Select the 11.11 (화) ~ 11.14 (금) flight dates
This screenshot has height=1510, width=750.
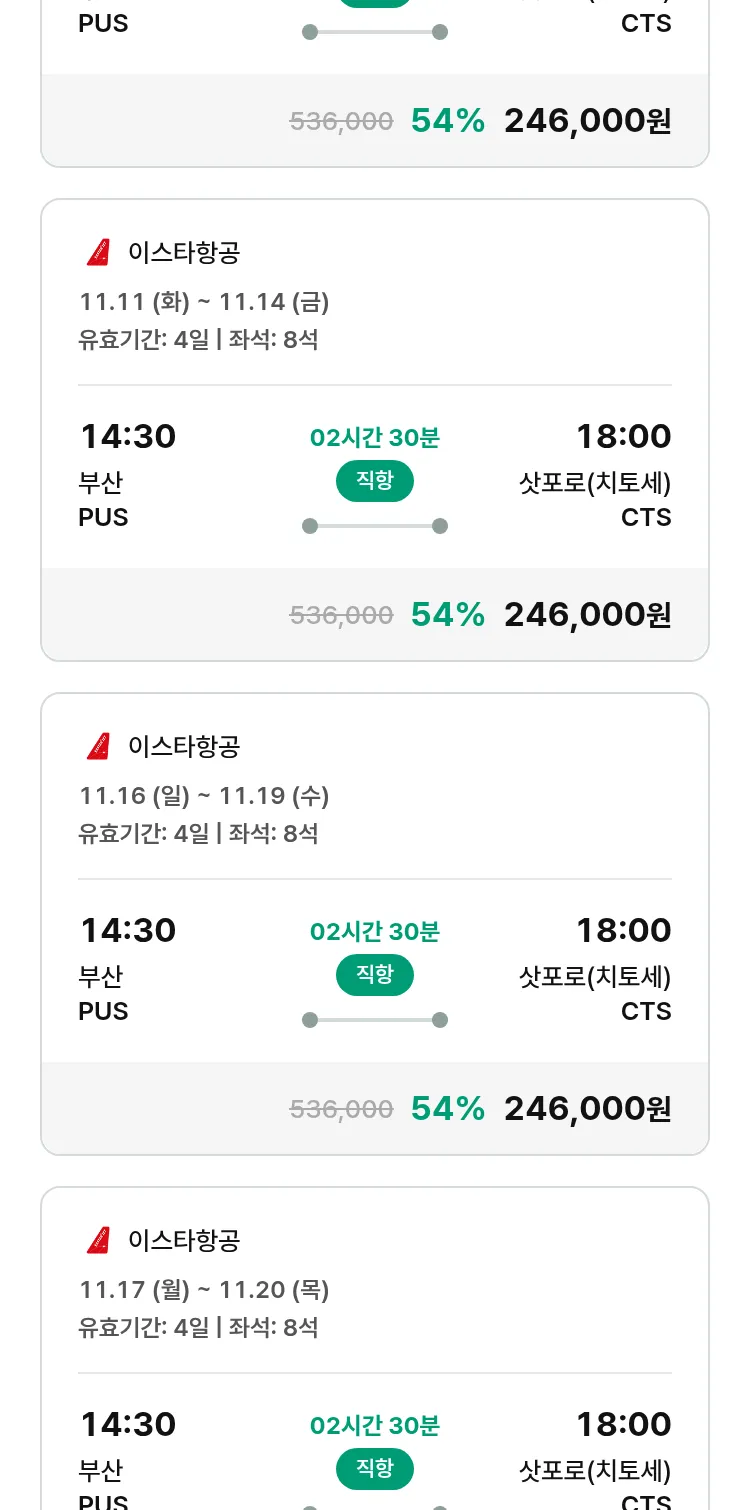(x=204, y=301)
